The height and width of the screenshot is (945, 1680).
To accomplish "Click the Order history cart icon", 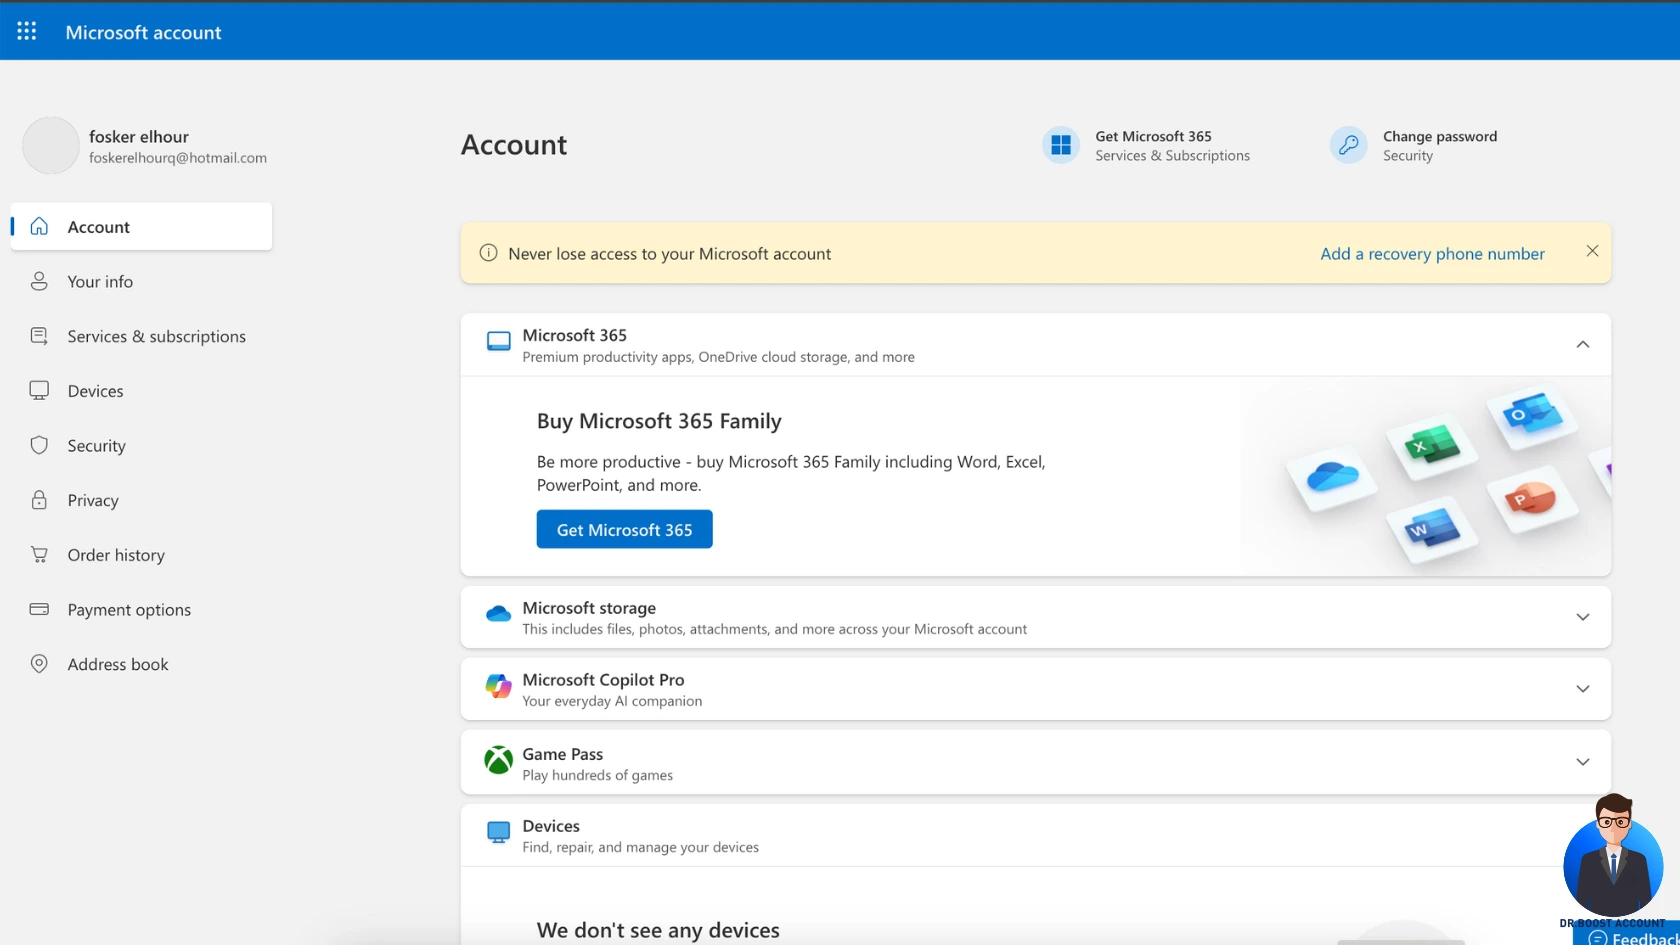I will pyautogui.click(x=39, y=554).
